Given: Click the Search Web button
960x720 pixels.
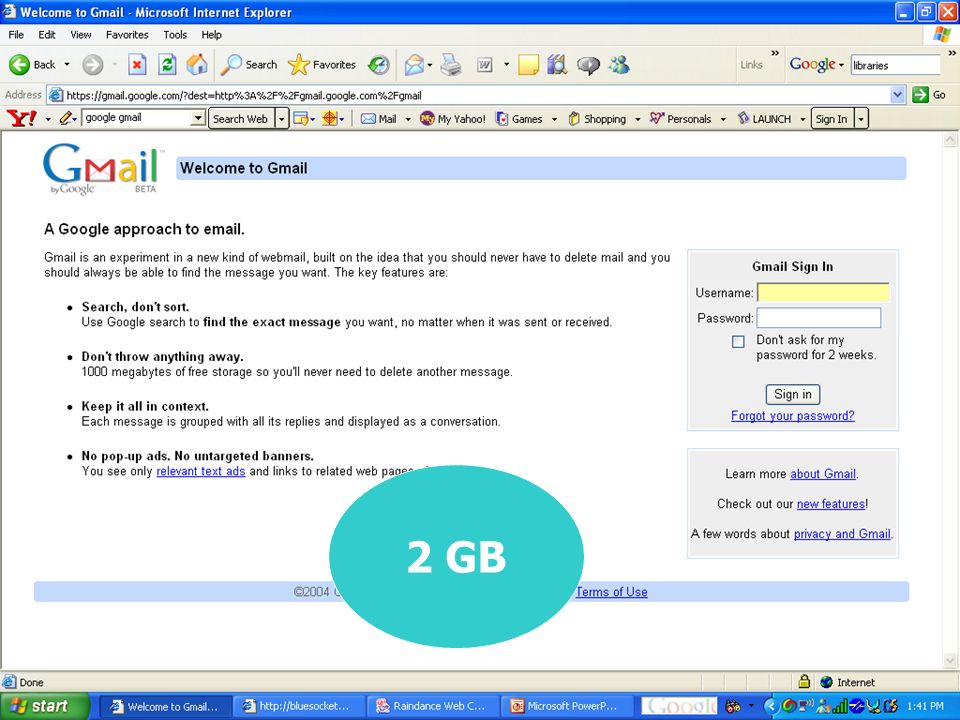Looking at the screenshot, I should pyautogui.click(x=241, y=119).
